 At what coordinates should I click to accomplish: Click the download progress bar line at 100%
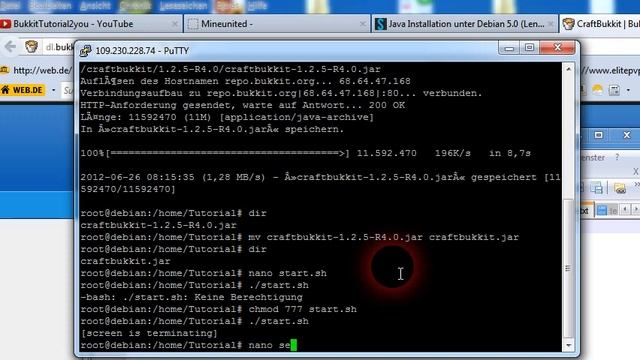[x=305, y=153]
